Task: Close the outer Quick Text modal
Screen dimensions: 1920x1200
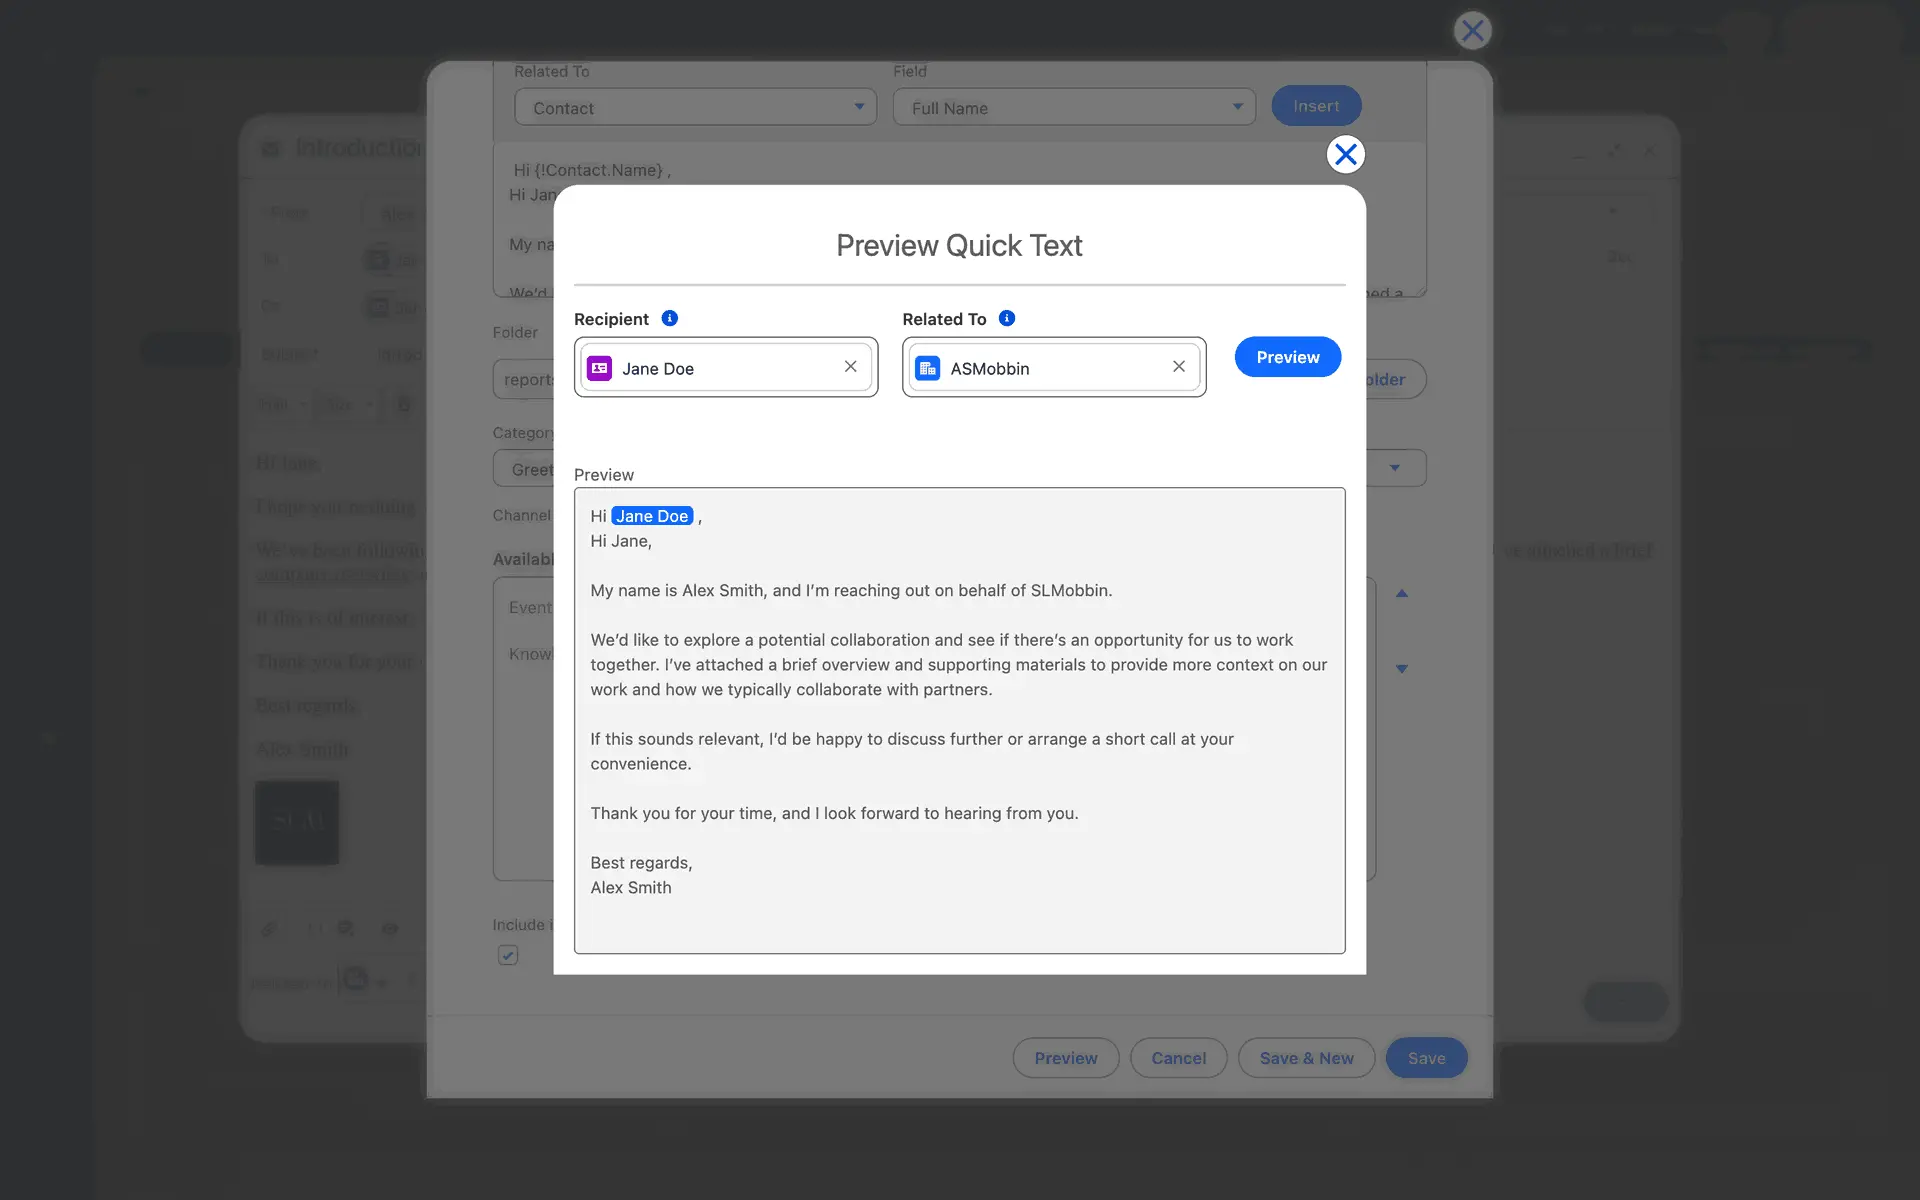Action: tap(1472, 31)
